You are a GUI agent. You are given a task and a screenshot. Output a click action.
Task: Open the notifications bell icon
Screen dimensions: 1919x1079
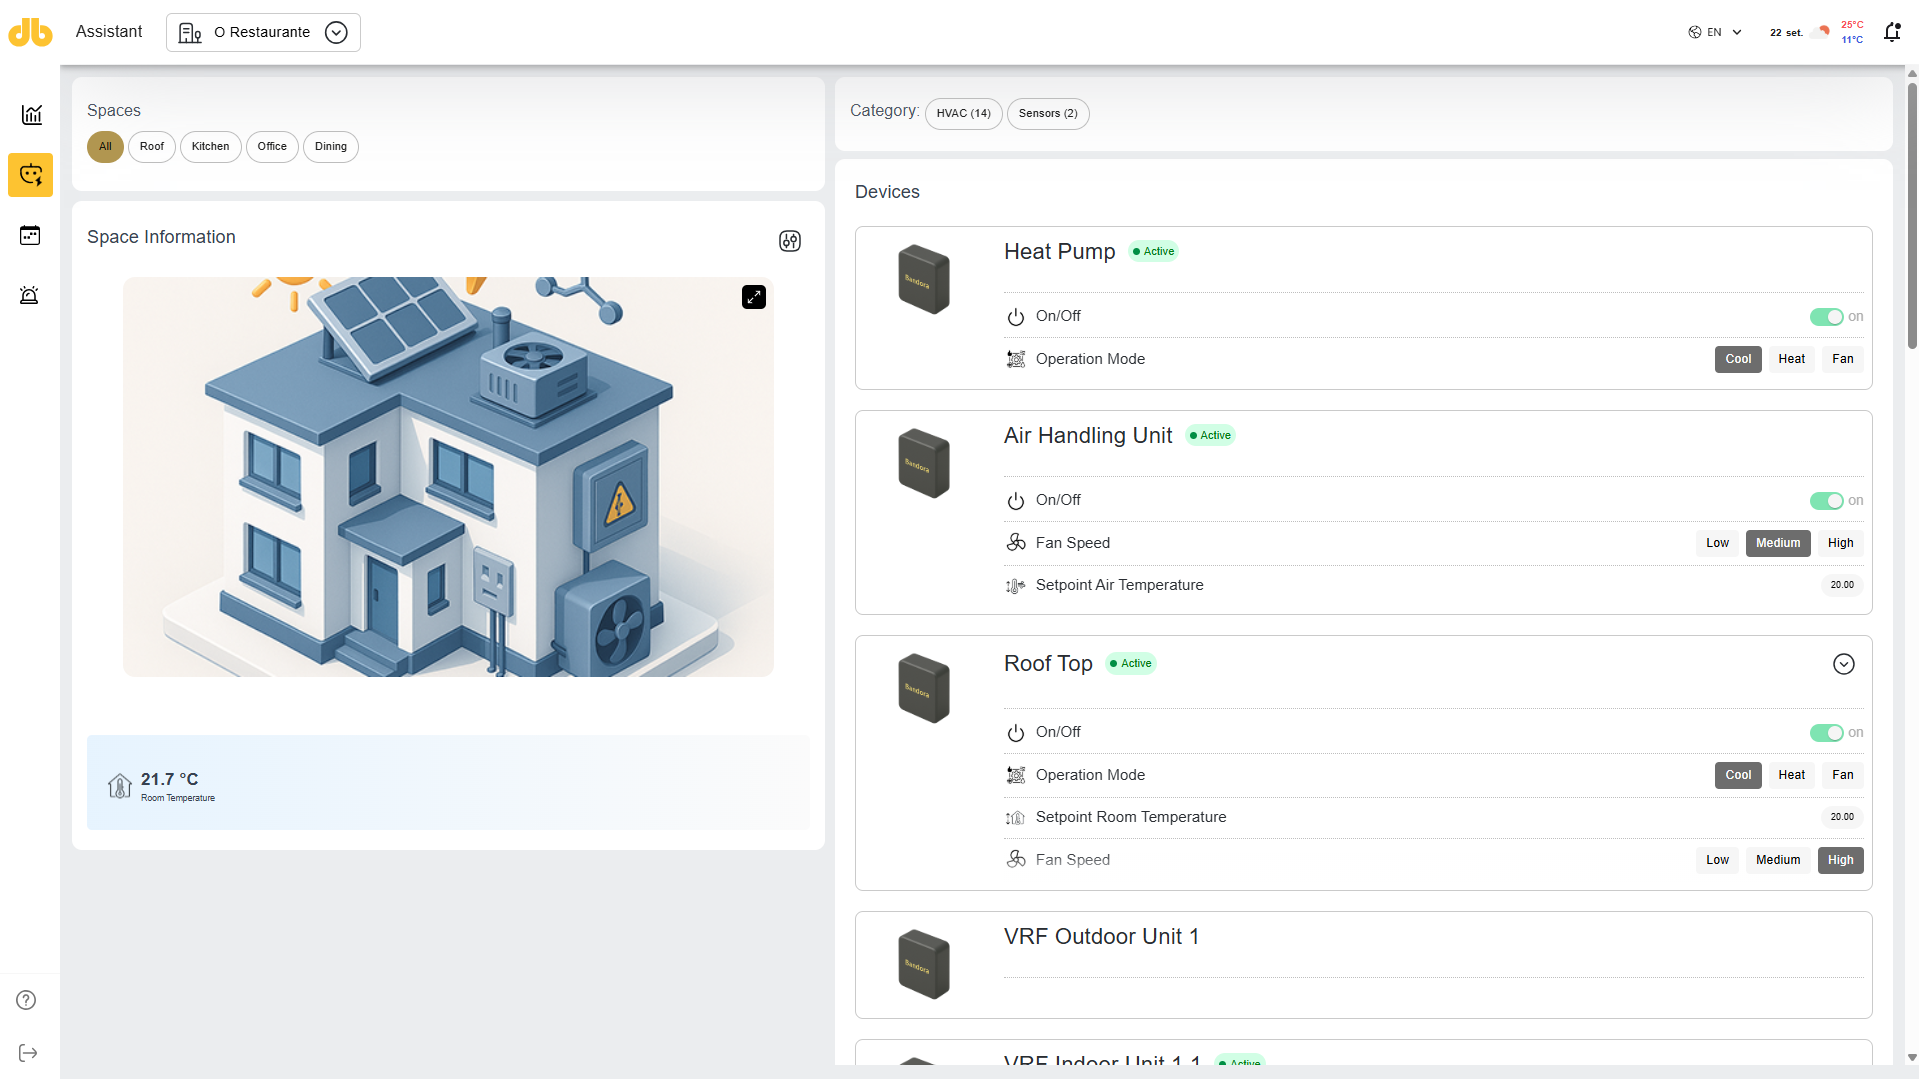[1891, 32]
